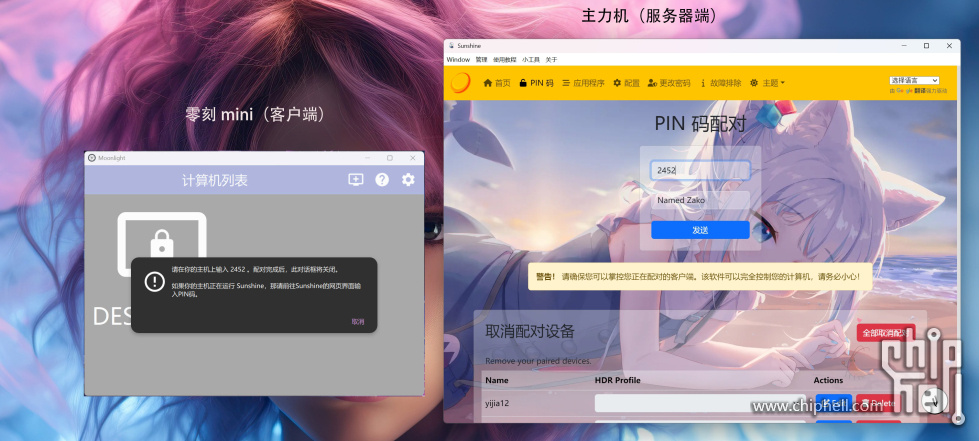Click the Moonlight app icon in title bar
Screen dimensions: 979x441
click(x=92, y=158)
